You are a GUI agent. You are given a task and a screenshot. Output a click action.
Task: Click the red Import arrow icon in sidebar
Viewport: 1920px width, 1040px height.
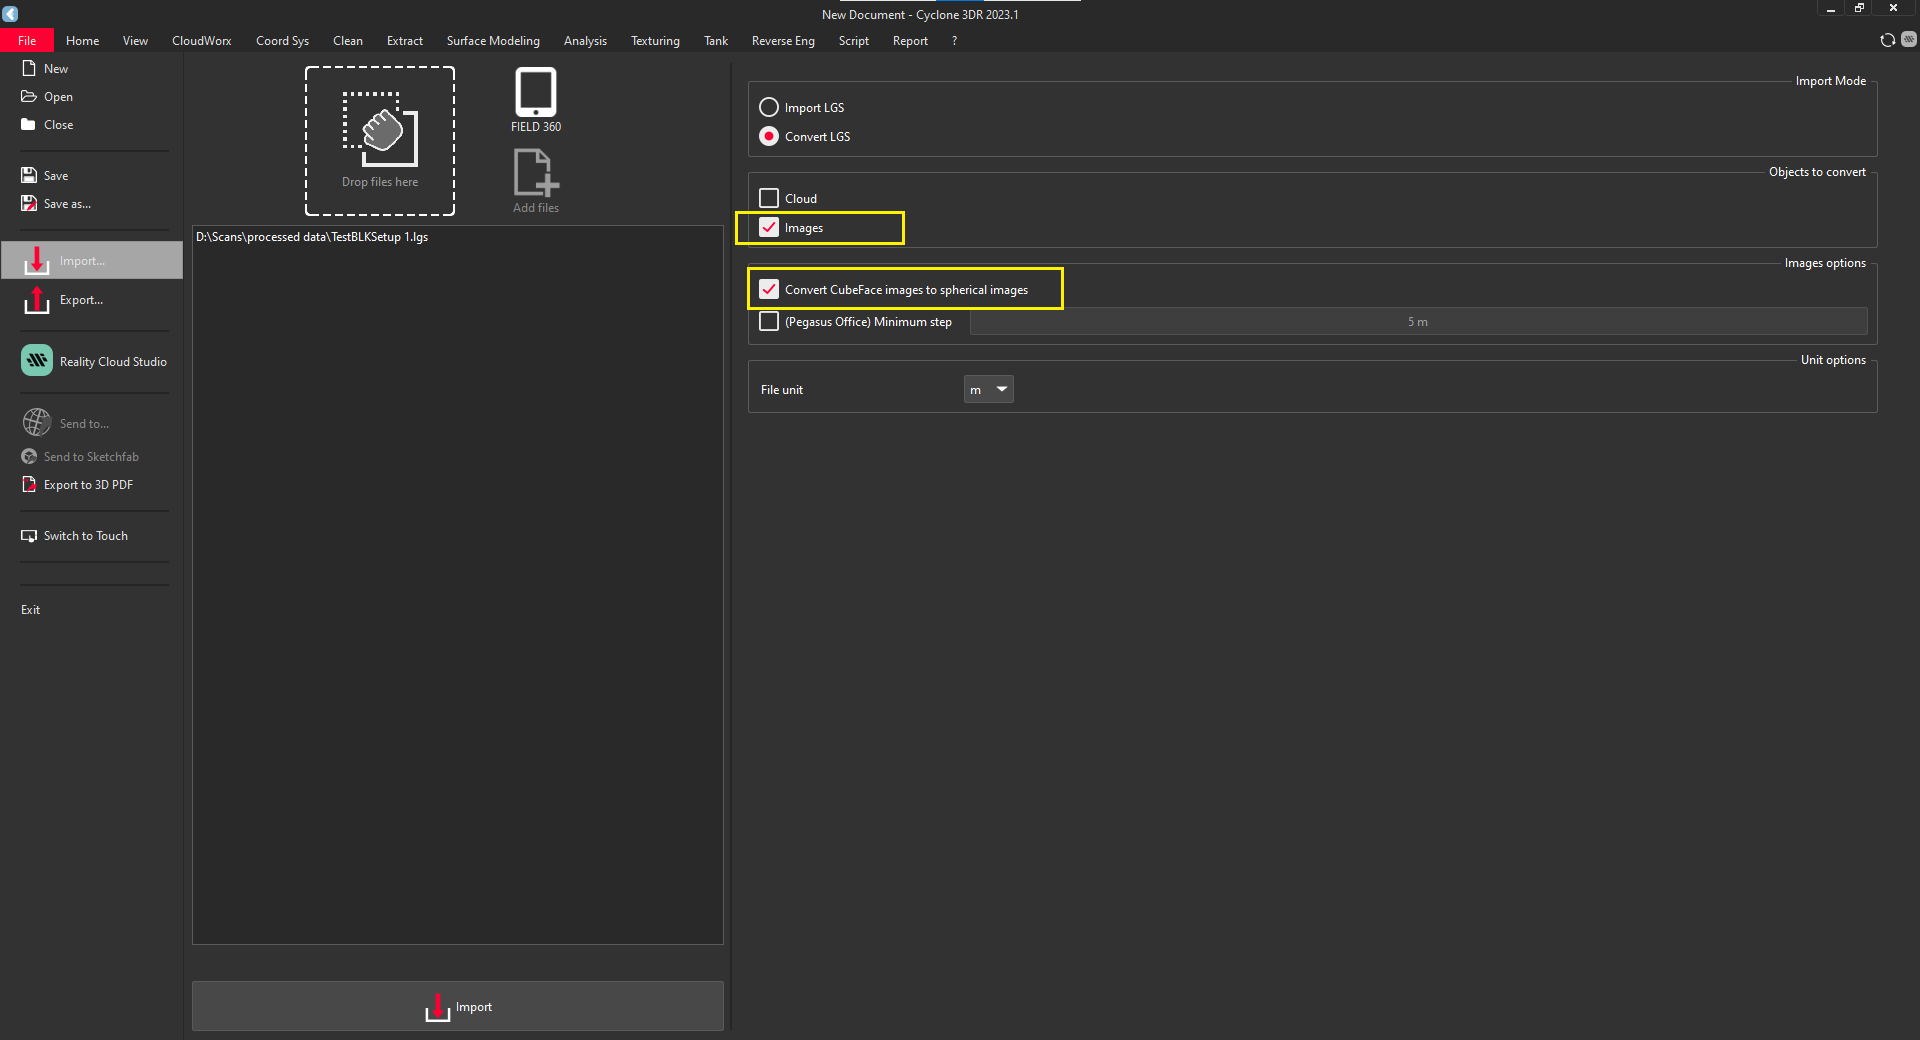[37, 260]
